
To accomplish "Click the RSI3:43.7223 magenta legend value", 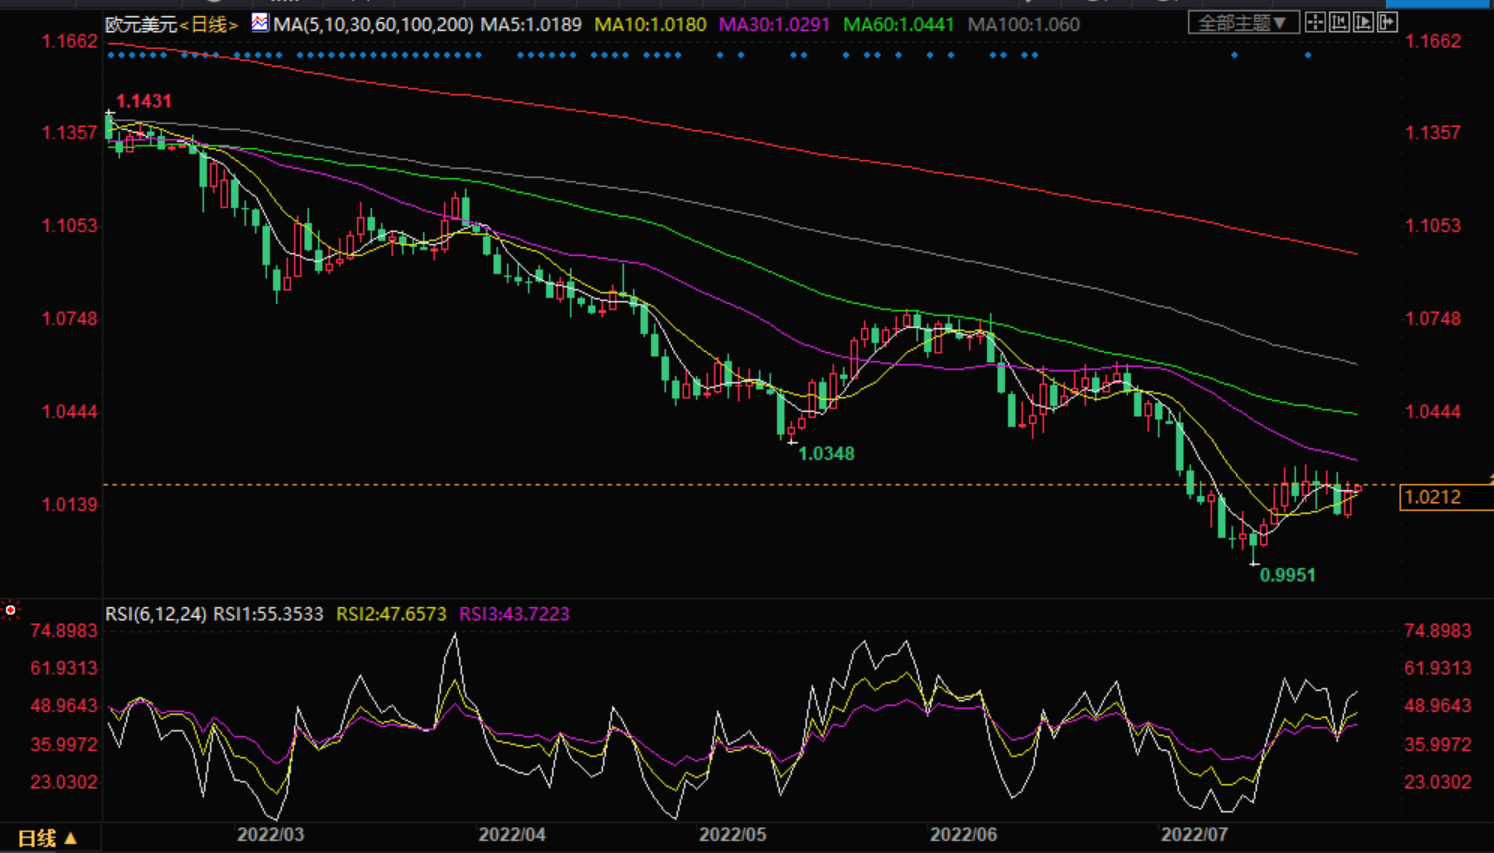I will [514, 614].
